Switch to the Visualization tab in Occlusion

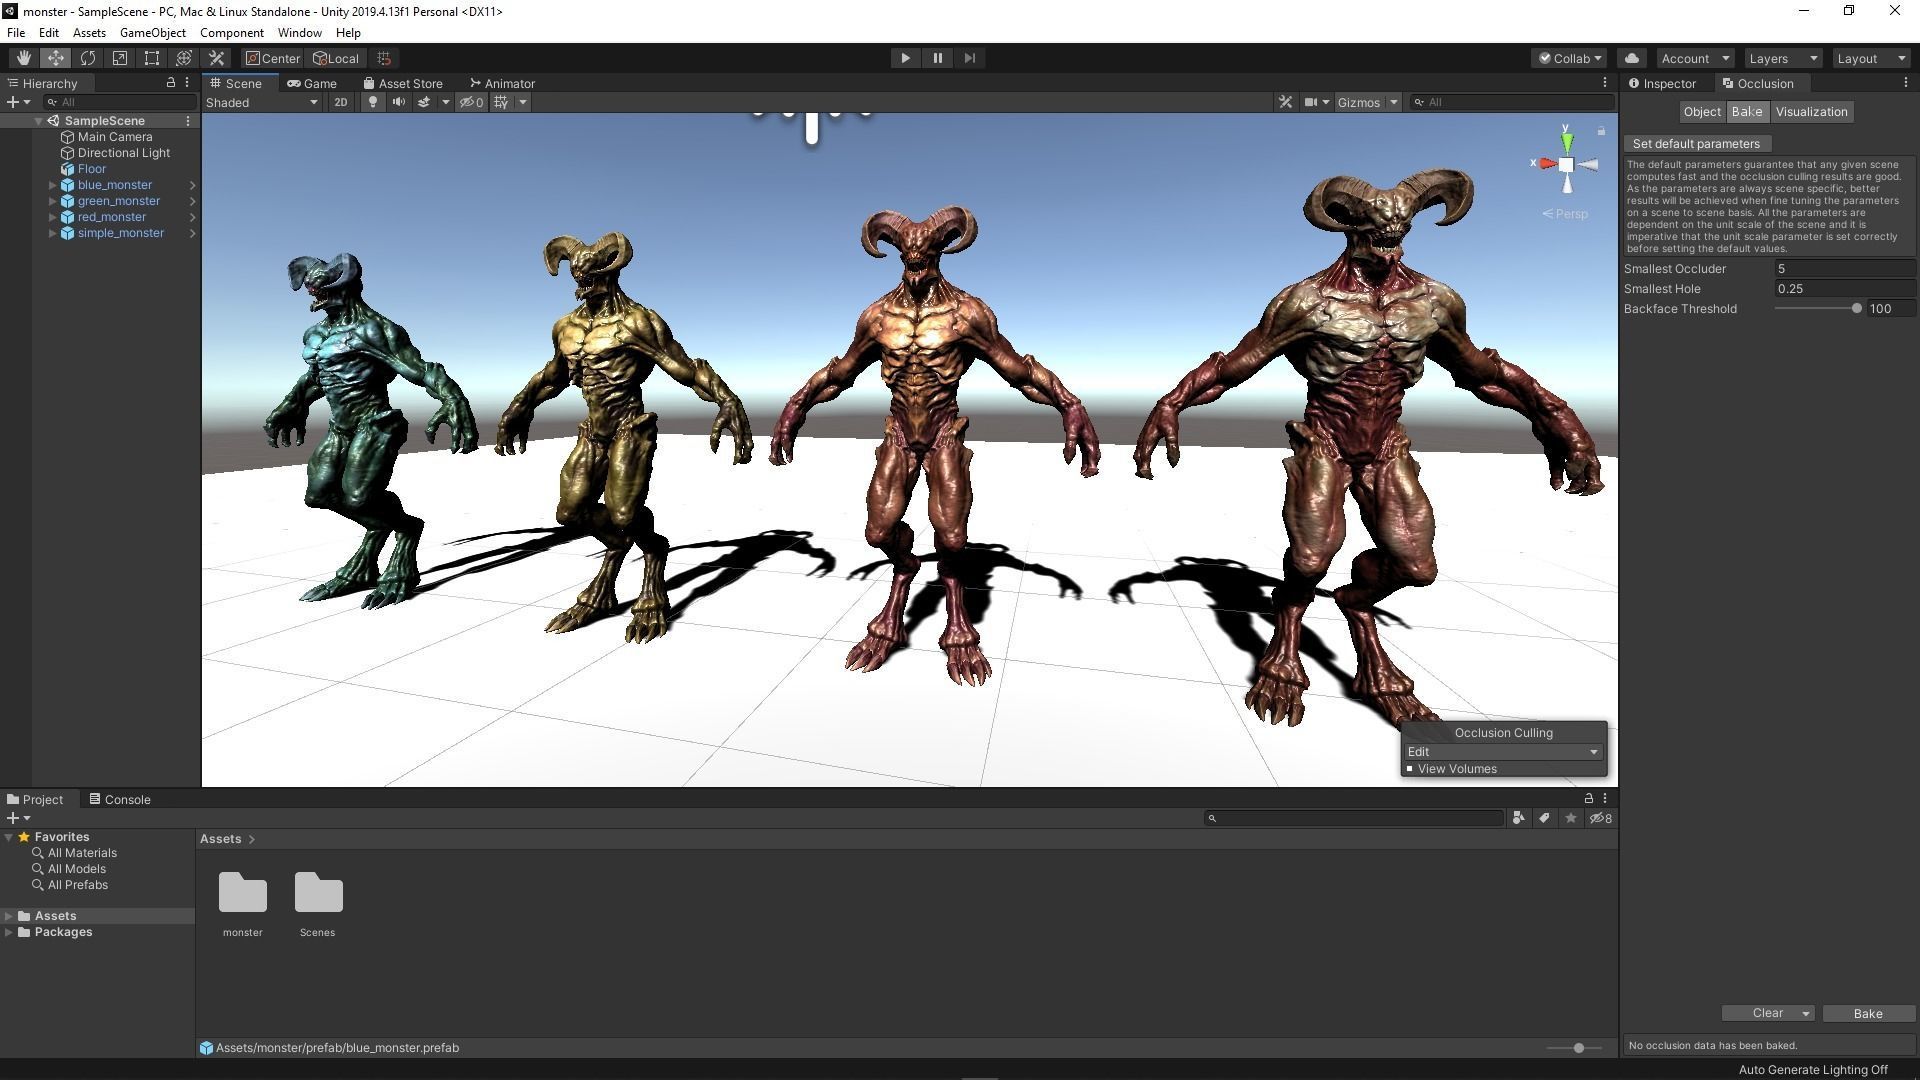(1810, 111)
